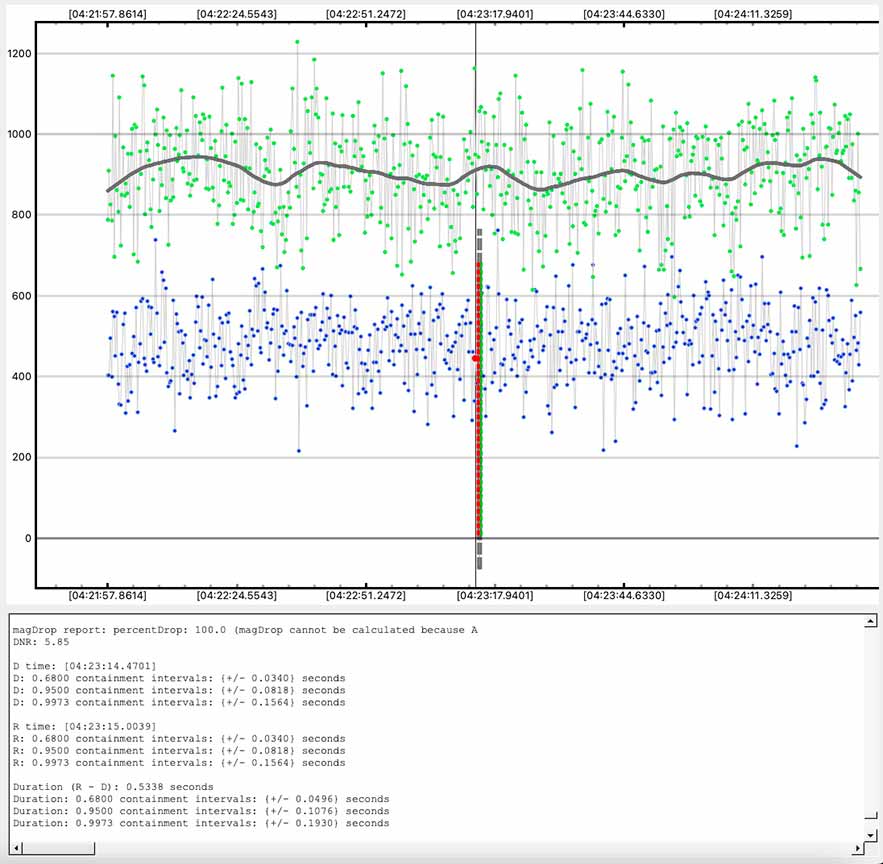Click bottom axis label 04:22:24.5543

(237, 595)
